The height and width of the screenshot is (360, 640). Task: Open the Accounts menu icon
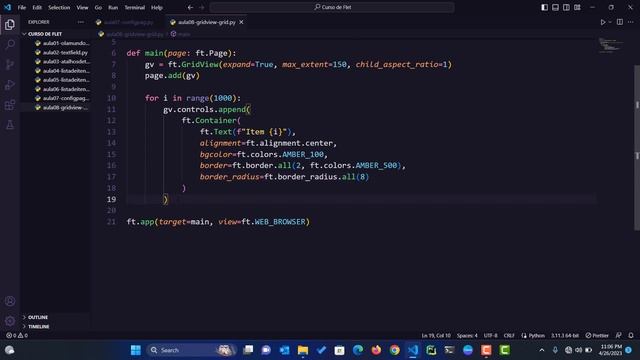pos(10,301)
